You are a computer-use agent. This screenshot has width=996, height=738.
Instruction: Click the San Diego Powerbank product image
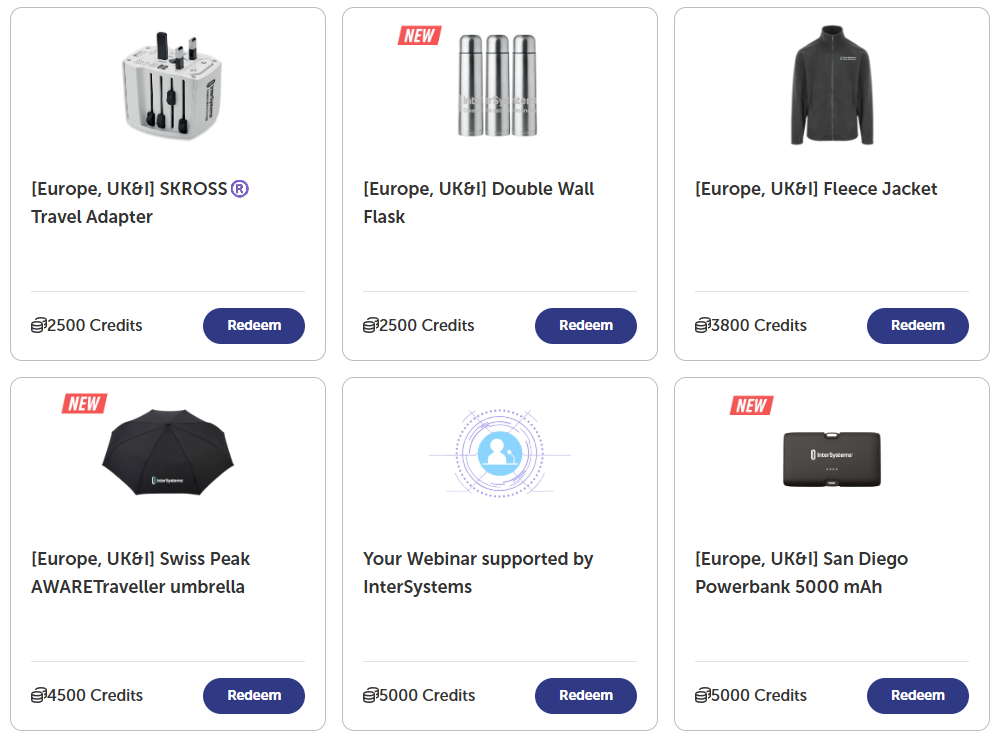pos(831,458)
